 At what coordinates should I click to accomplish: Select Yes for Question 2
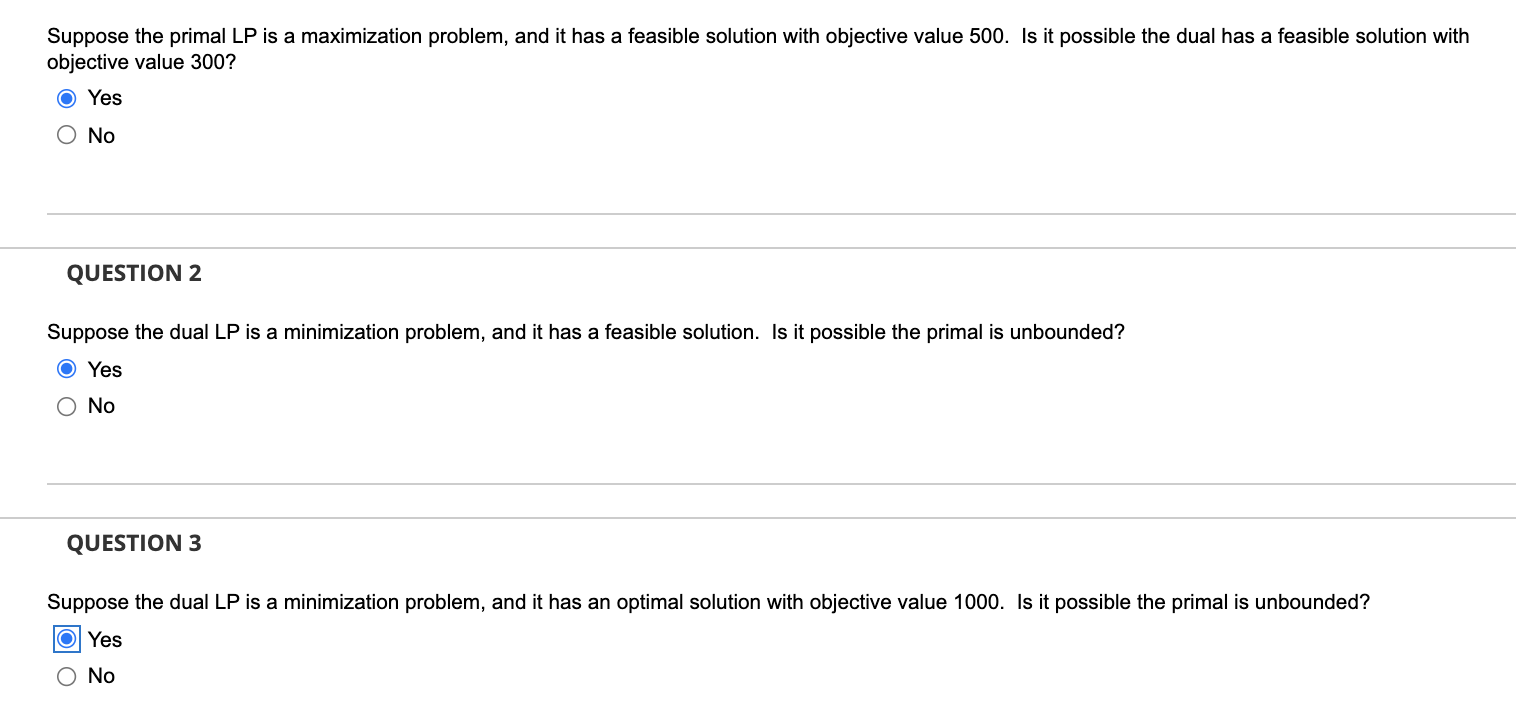66,369
